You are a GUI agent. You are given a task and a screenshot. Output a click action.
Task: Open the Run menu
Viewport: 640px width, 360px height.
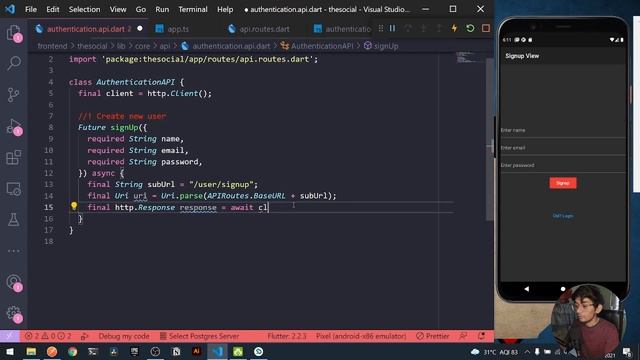pyautogui.click(x=162, y=9)
